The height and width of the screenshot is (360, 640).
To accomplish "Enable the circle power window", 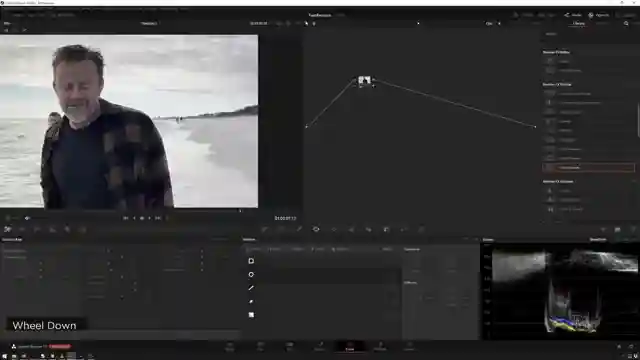I will tap(251, 274).
